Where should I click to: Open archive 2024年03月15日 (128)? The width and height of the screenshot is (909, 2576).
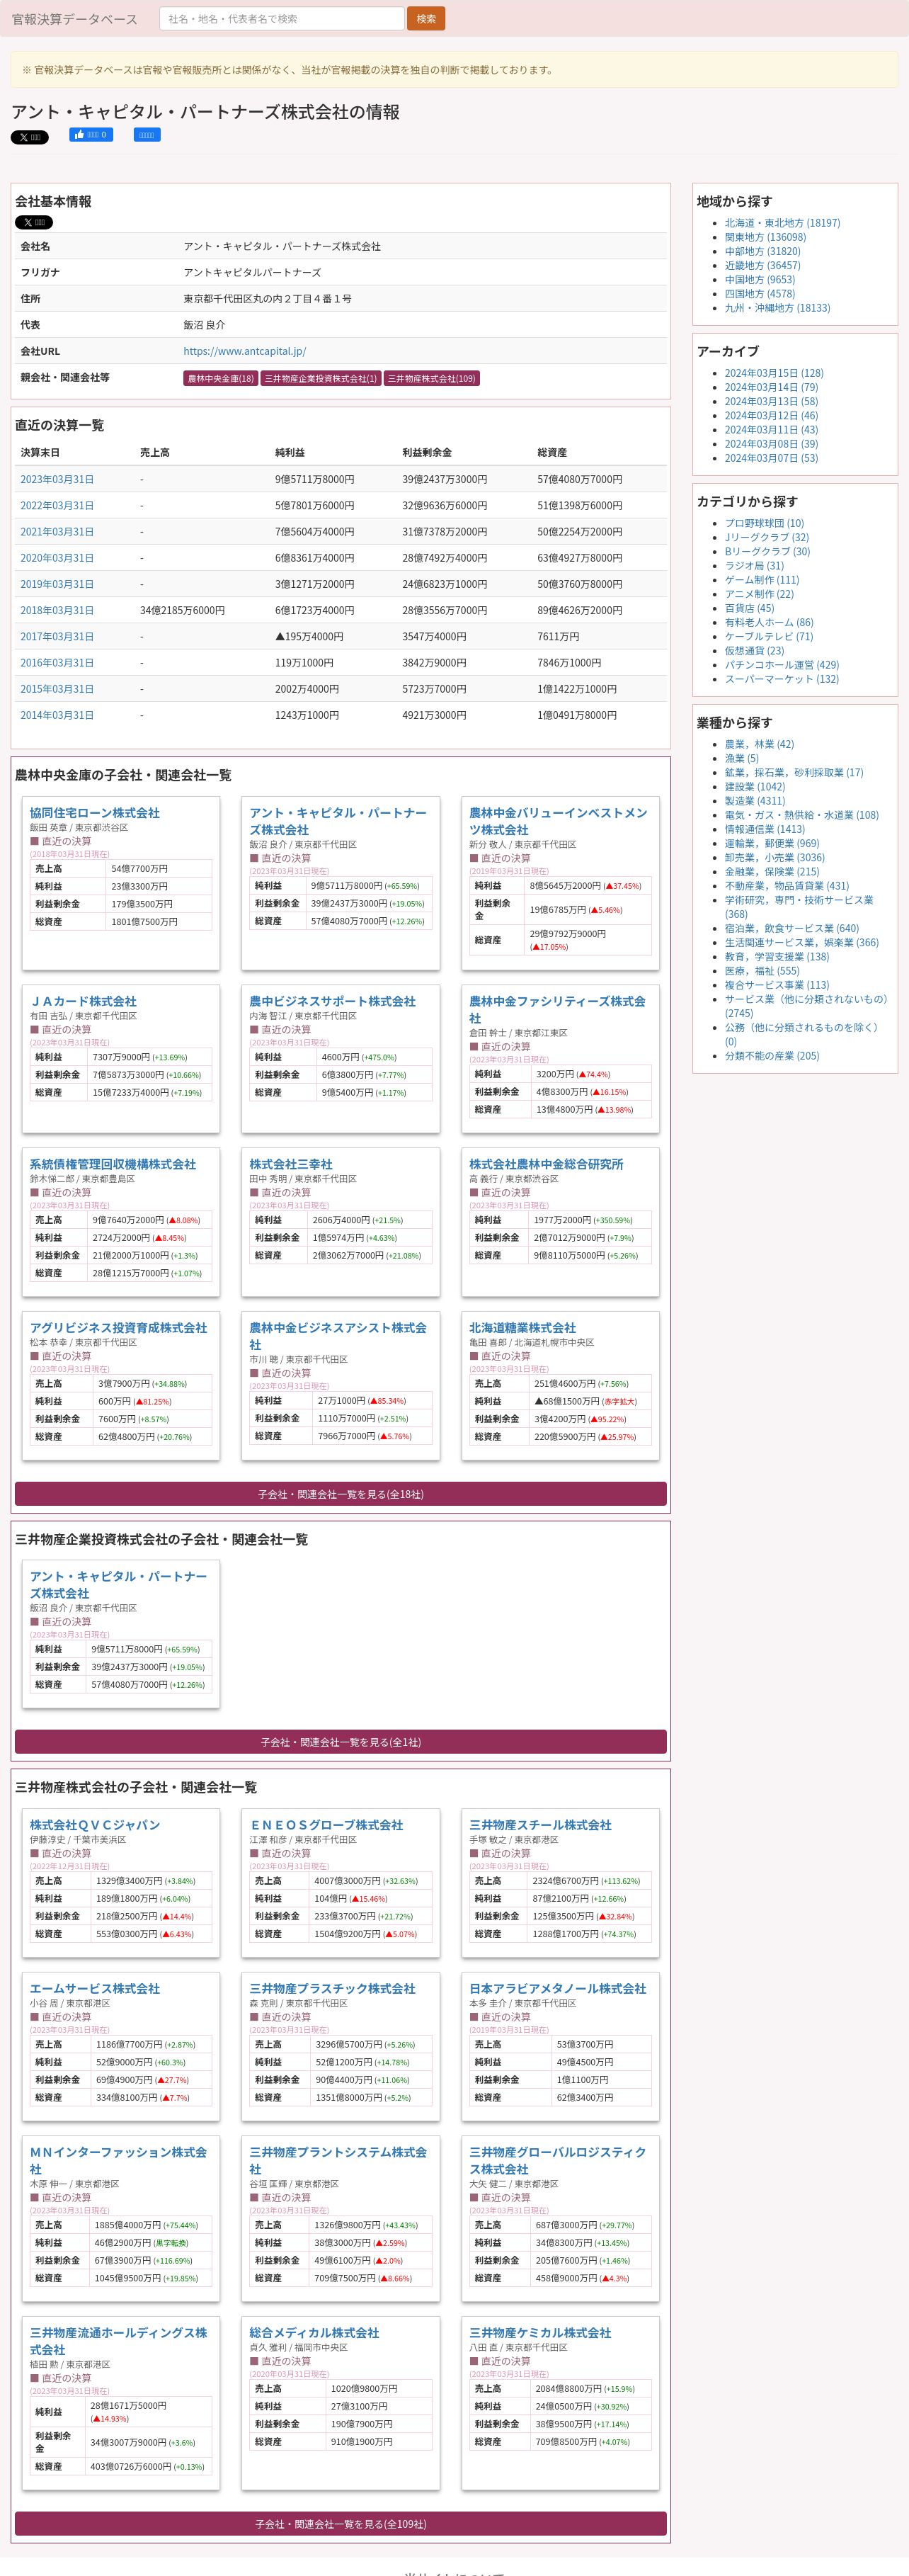coord(774,373)
